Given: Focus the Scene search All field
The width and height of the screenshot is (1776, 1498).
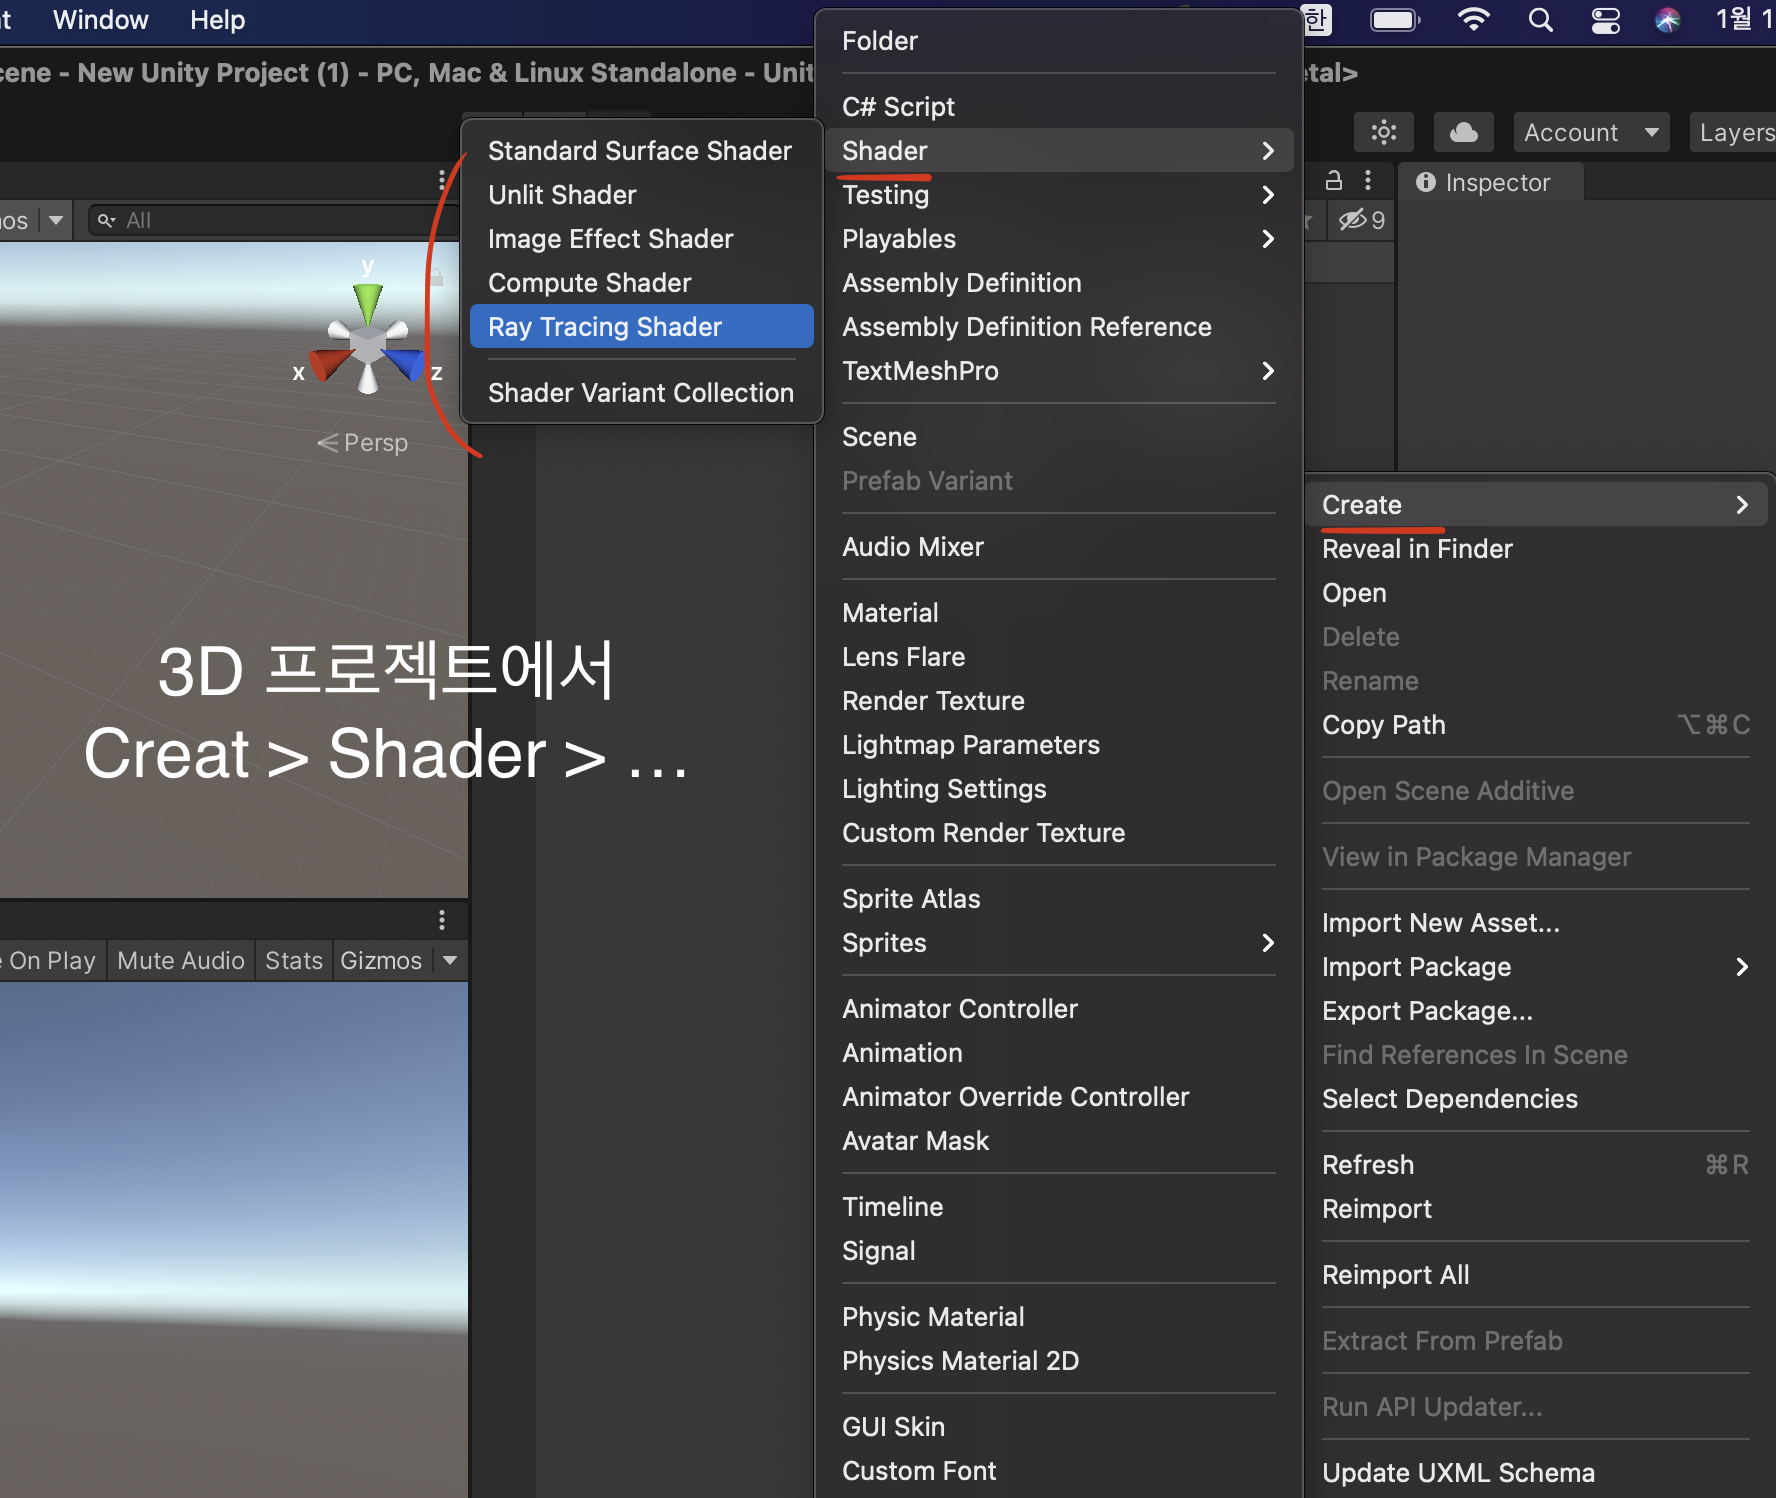Looking at the screenshot, I should pos(274,220).
